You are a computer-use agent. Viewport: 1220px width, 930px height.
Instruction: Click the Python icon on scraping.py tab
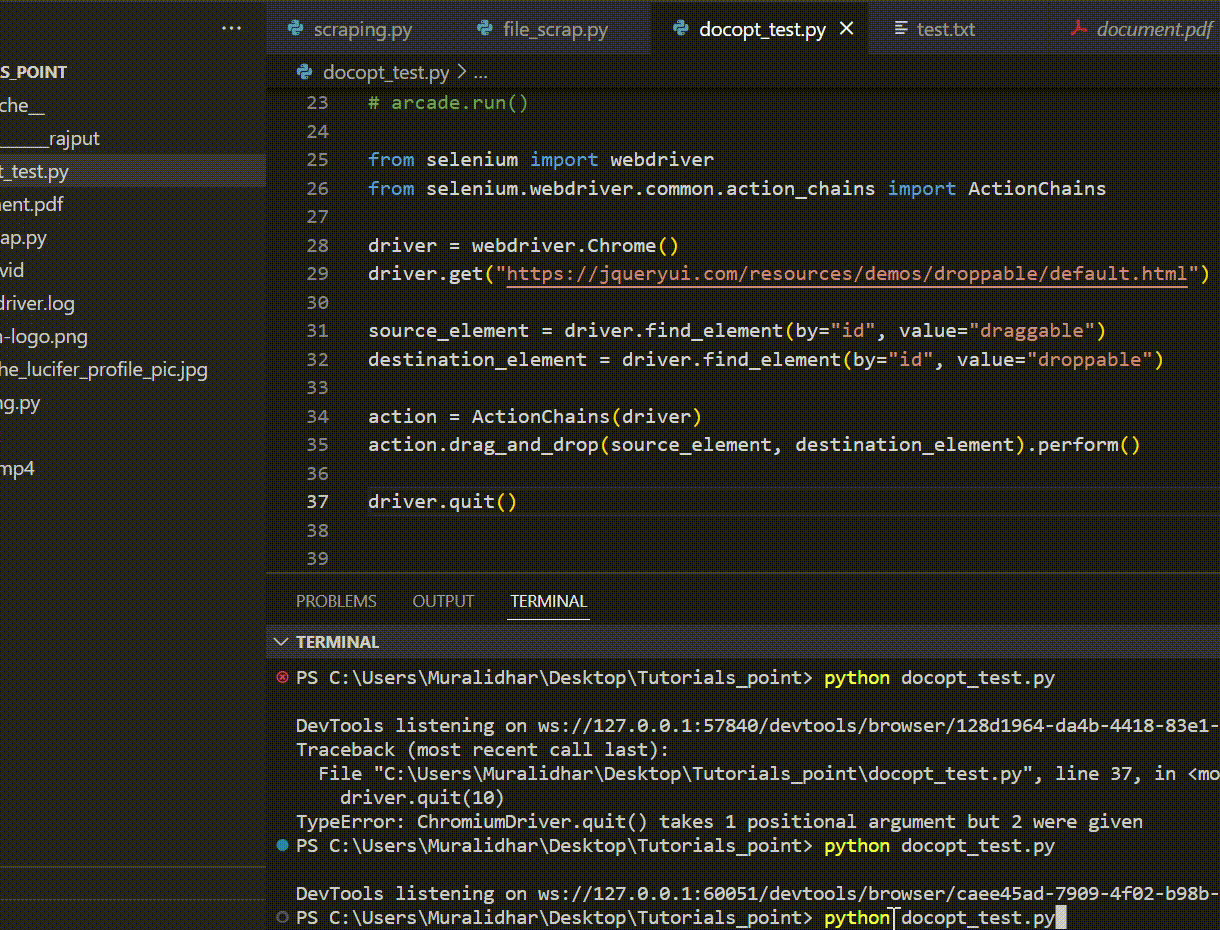(295, 29)
